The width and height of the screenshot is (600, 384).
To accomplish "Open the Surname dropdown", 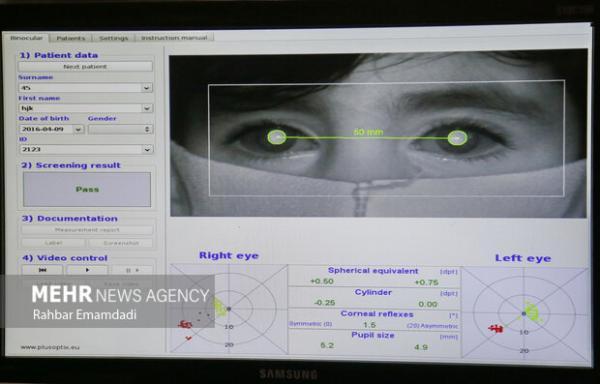I will click(146, 88).
